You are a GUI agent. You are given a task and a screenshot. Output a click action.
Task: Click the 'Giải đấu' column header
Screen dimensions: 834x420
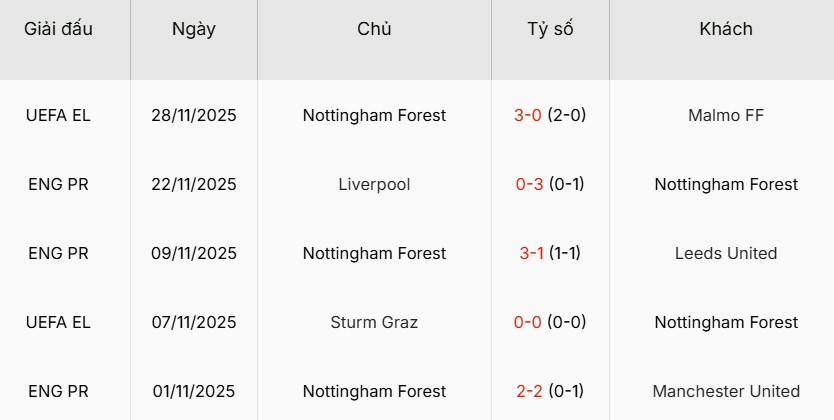pos(58,29)
